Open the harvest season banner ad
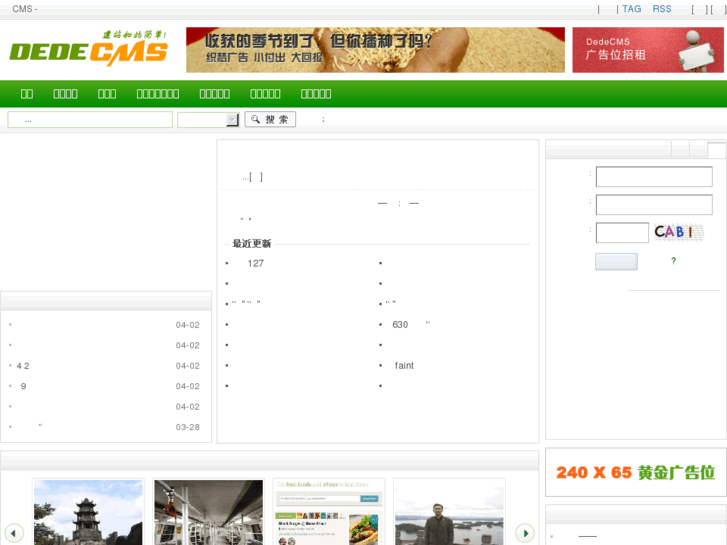727x545 pixels. (x=375, y=50)
